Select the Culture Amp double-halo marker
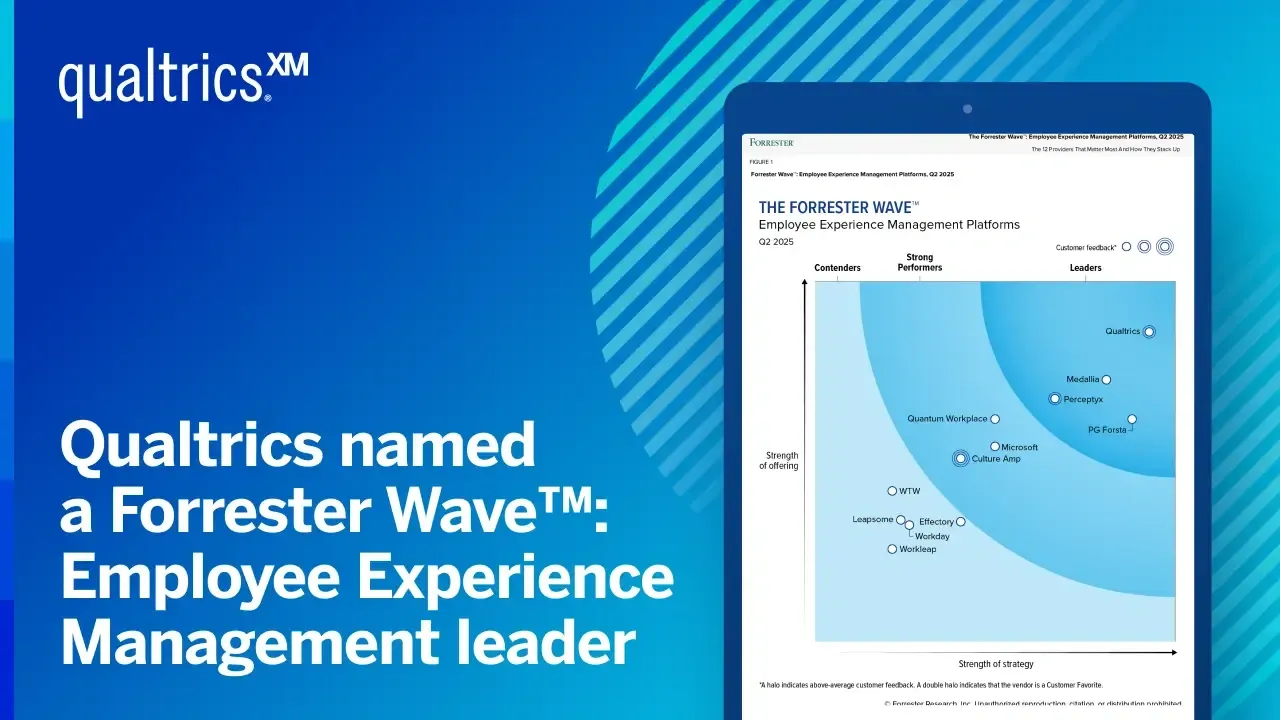 pos(960,458)
